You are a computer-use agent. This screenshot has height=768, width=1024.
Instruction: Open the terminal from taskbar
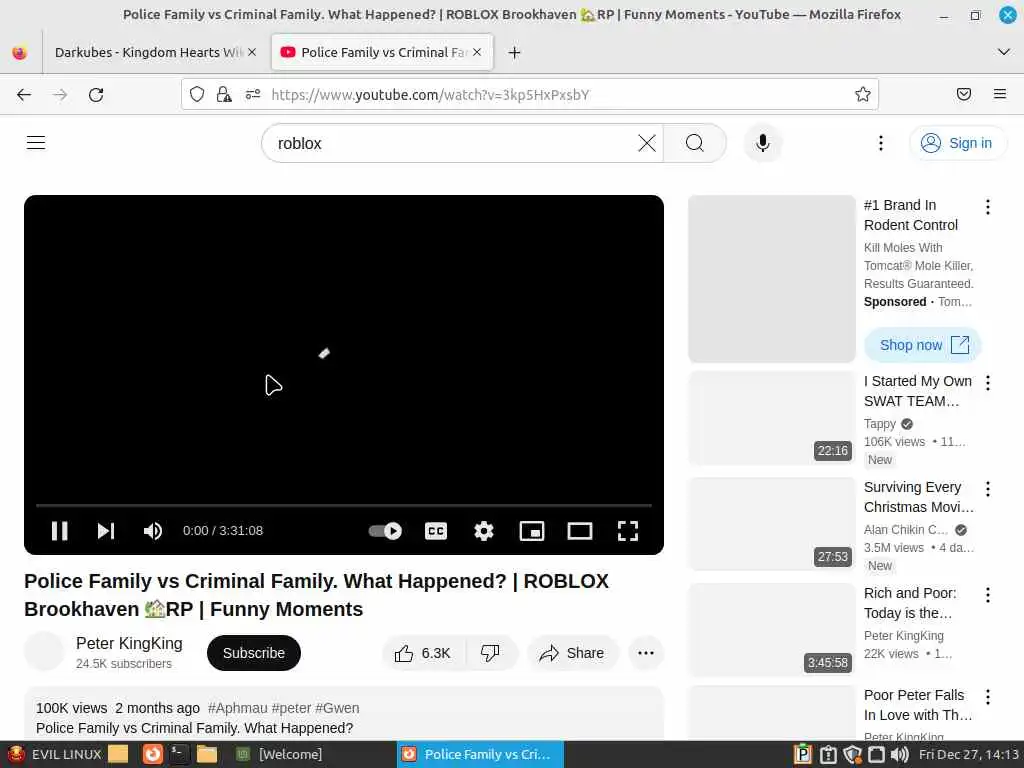coord(178,754)
